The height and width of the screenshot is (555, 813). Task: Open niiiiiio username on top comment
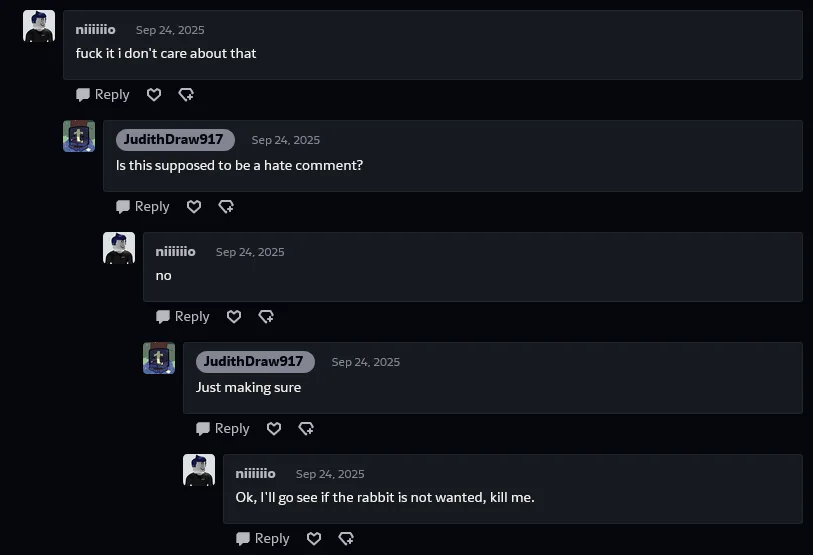(96, 30)
